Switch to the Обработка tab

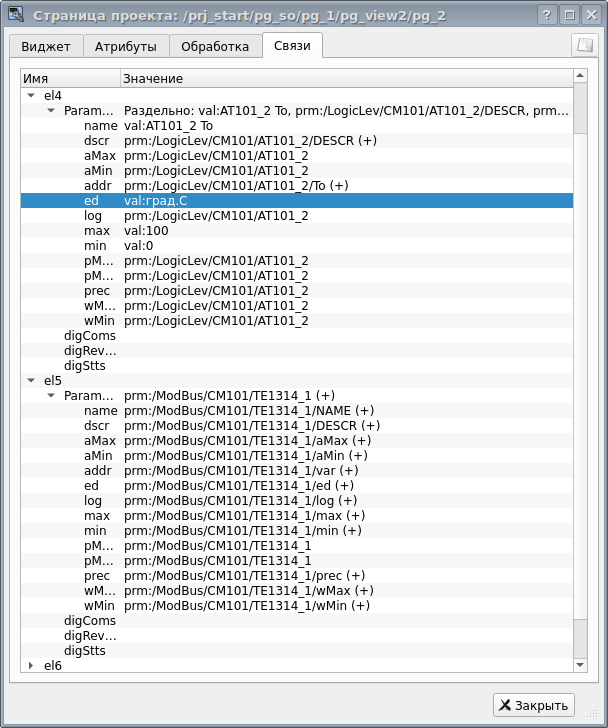[x=215, y=47]
